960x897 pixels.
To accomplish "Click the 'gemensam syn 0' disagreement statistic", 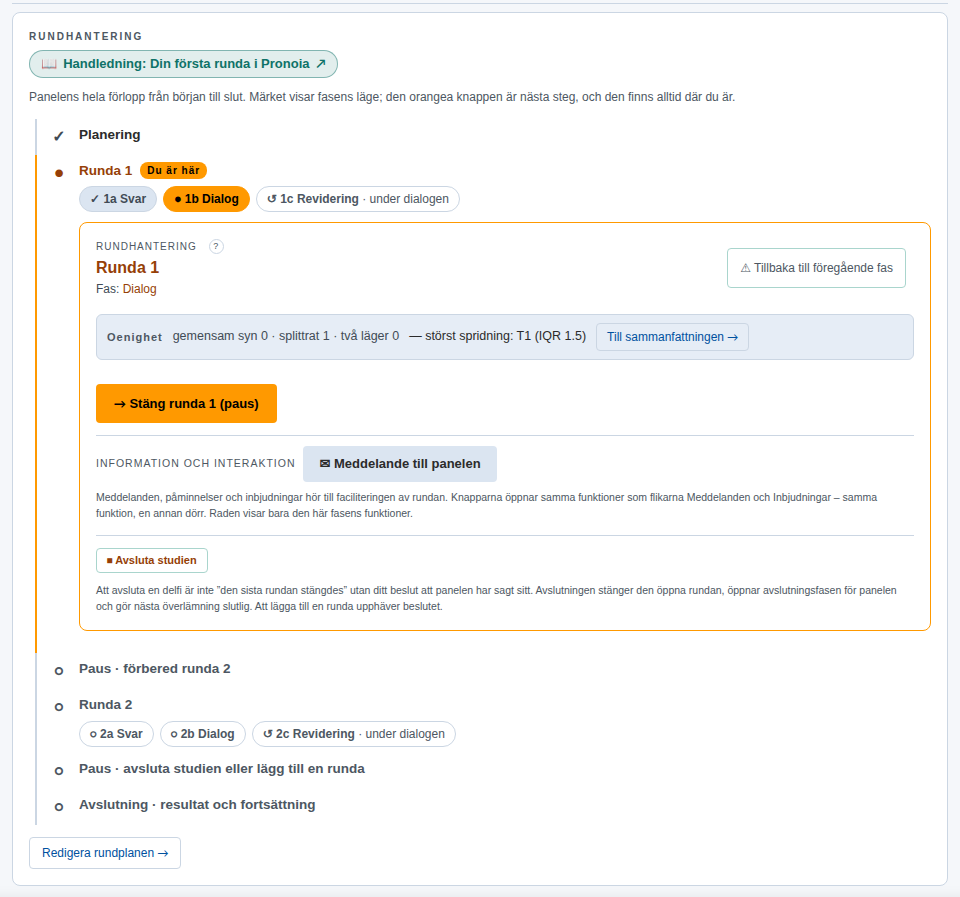I will click(220, 336).
